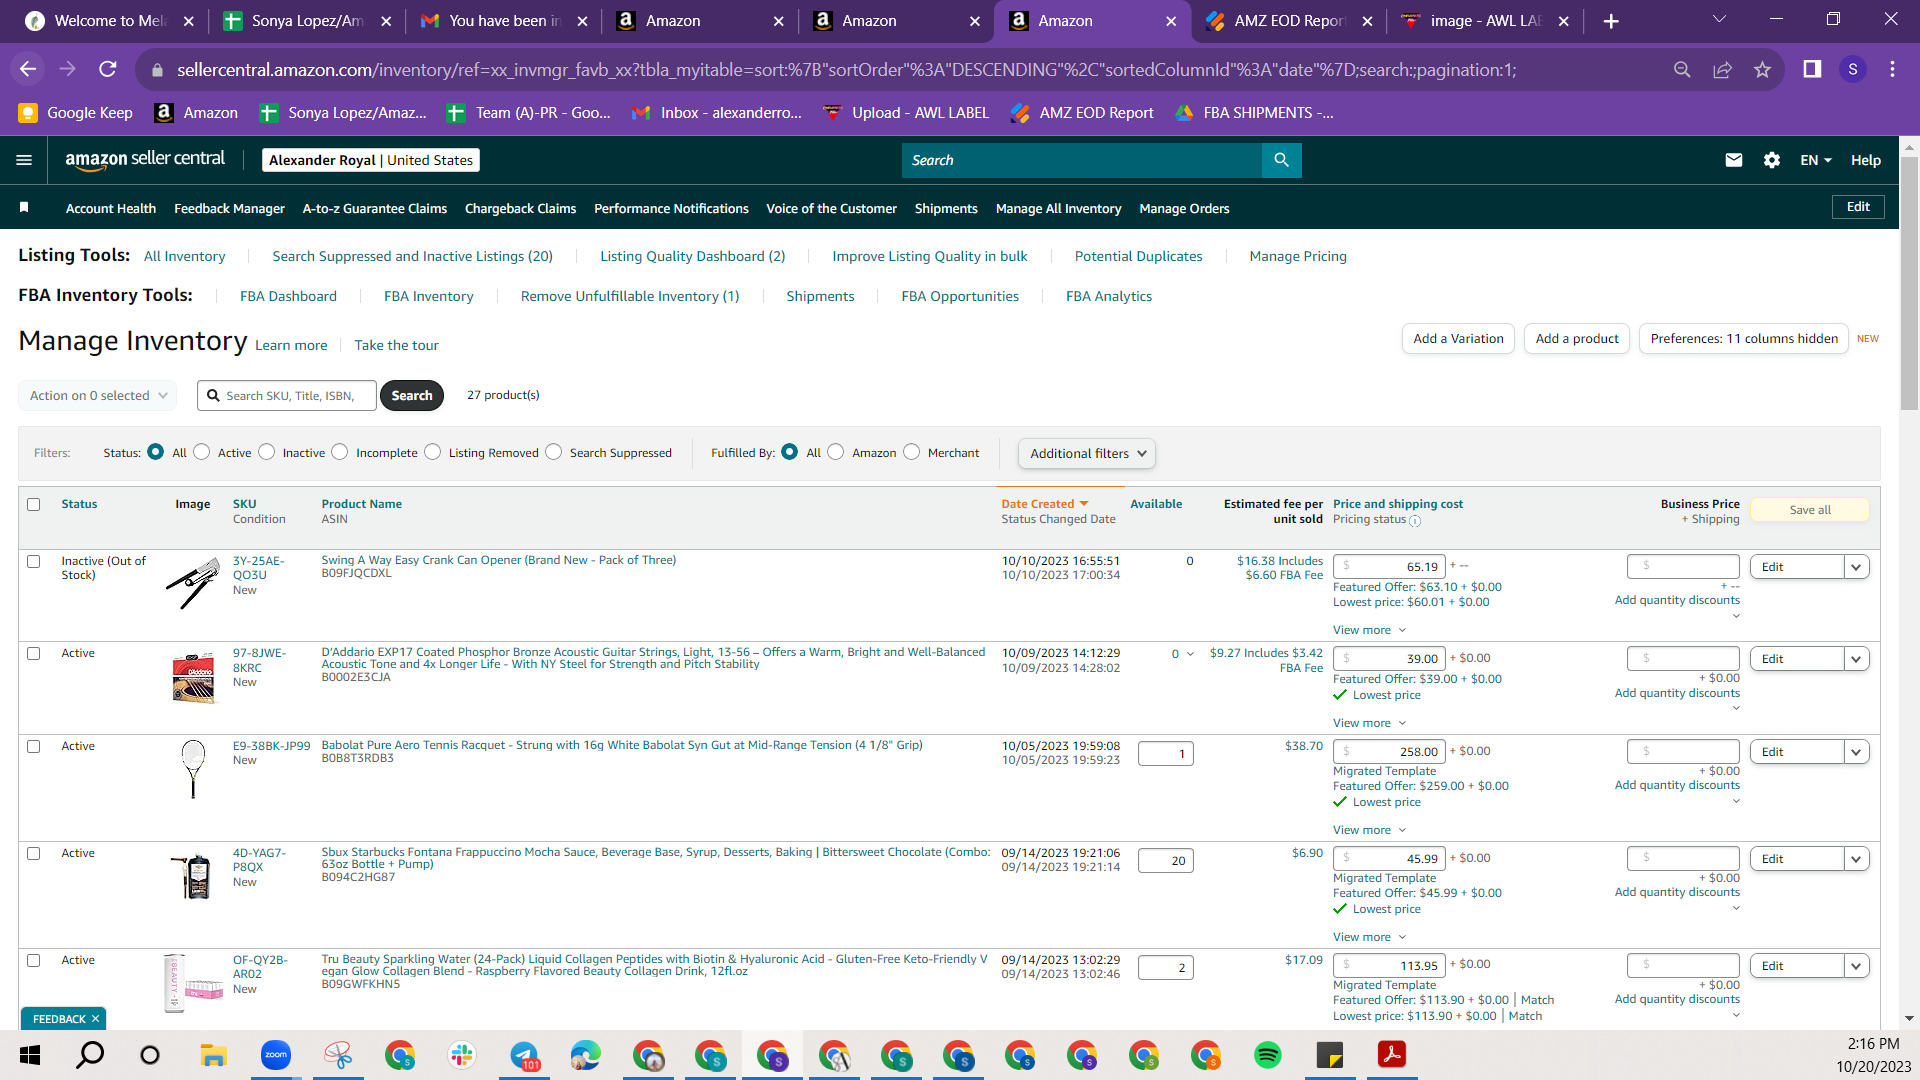Open Preferences: 11 columns hidden
This screenshot has height=1080, width=1920.
[1744, 339]
